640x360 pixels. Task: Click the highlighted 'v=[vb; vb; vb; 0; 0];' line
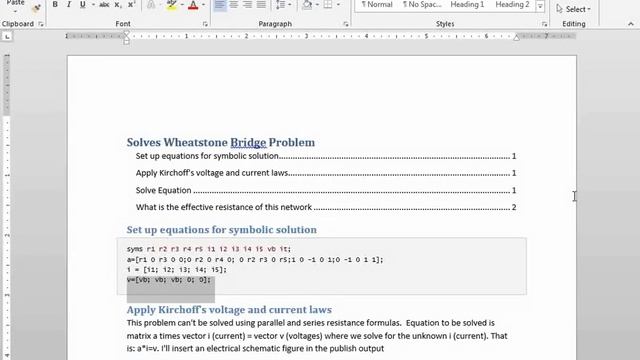click(x=169, y=280)
